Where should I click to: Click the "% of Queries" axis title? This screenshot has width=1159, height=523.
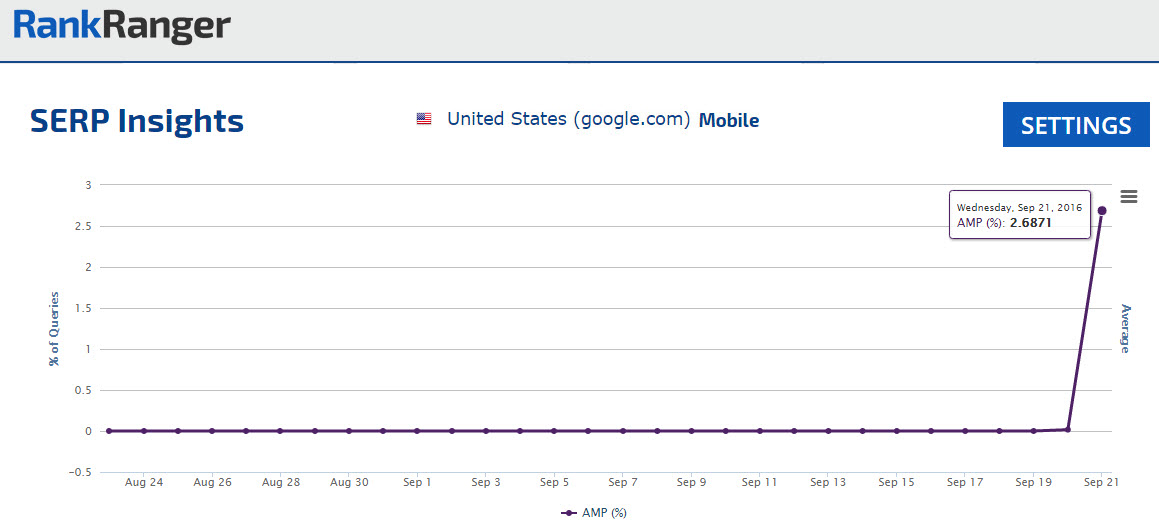(x=54, y=329)
